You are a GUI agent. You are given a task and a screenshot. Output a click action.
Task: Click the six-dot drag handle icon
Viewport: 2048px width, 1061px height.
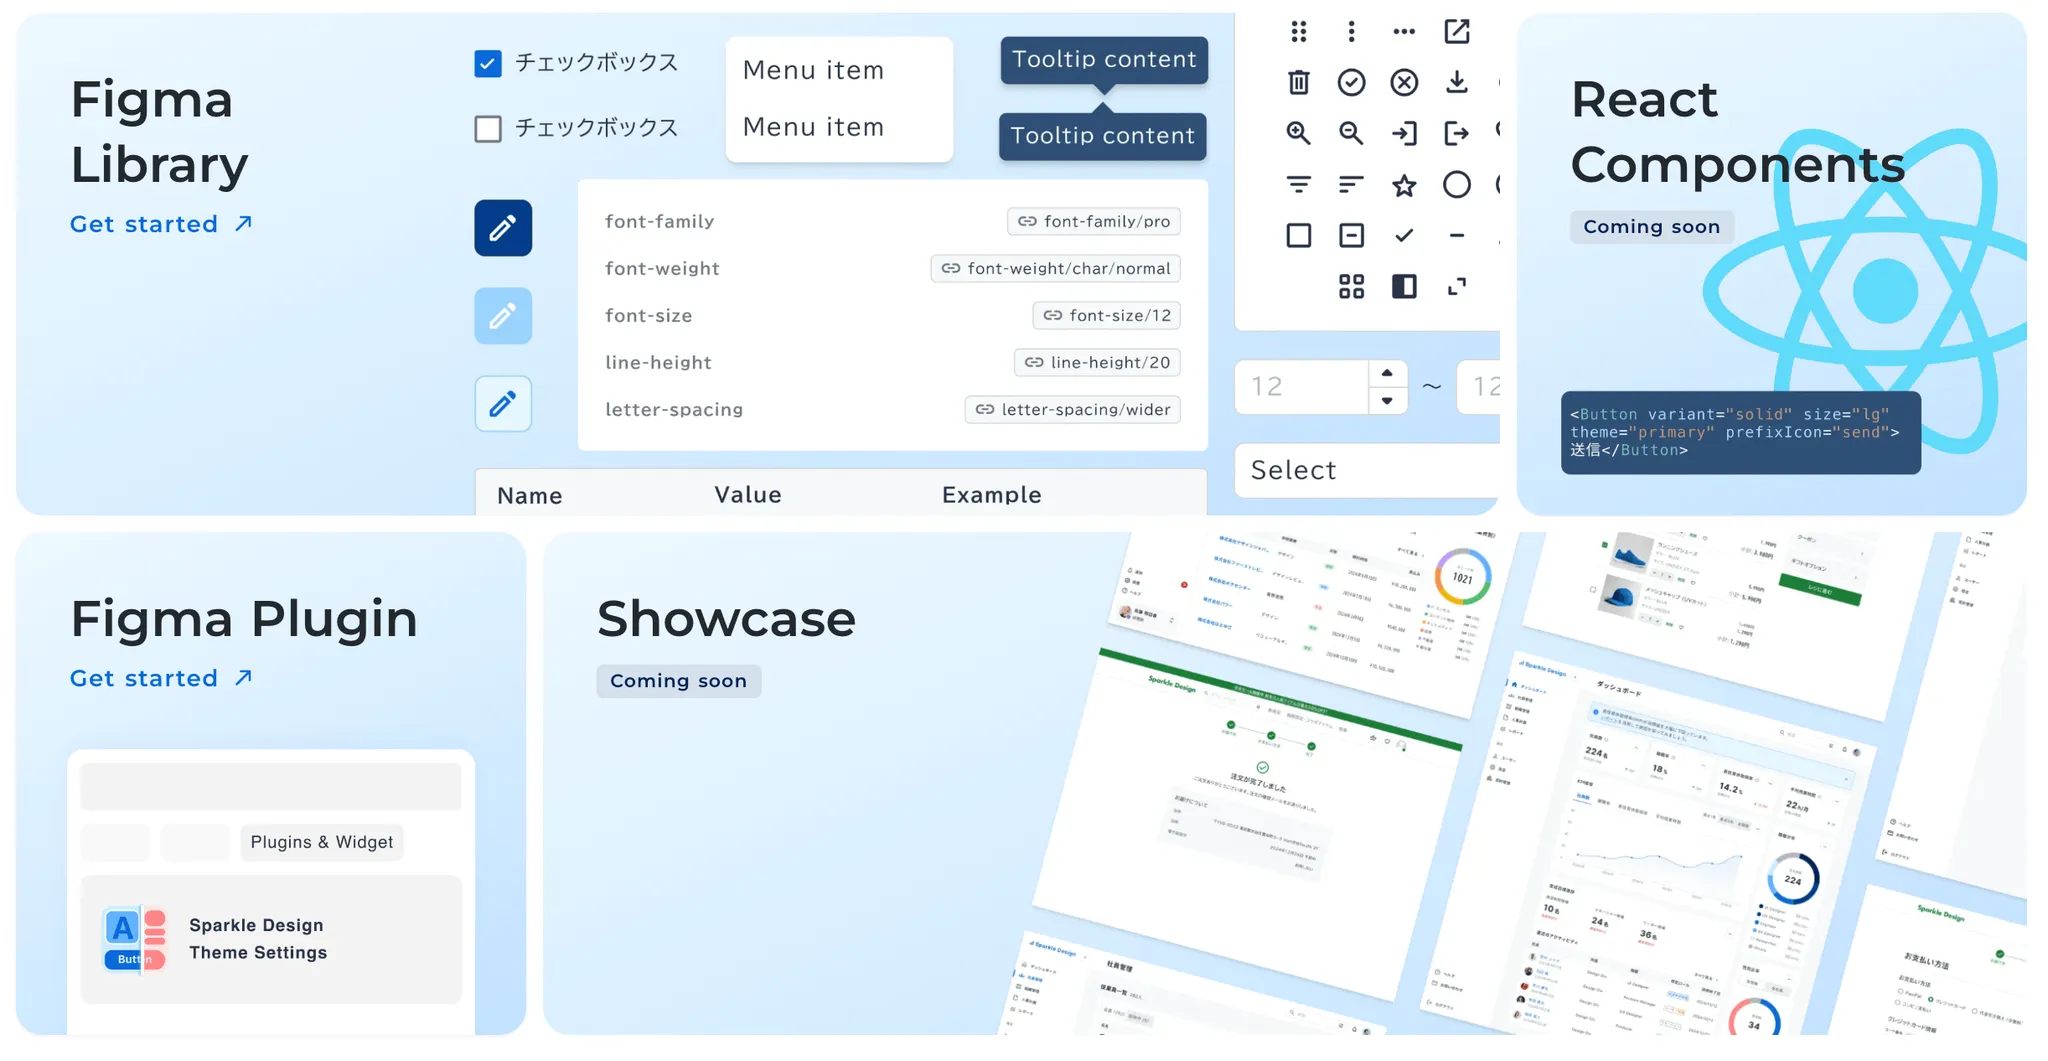(1298, 32)
